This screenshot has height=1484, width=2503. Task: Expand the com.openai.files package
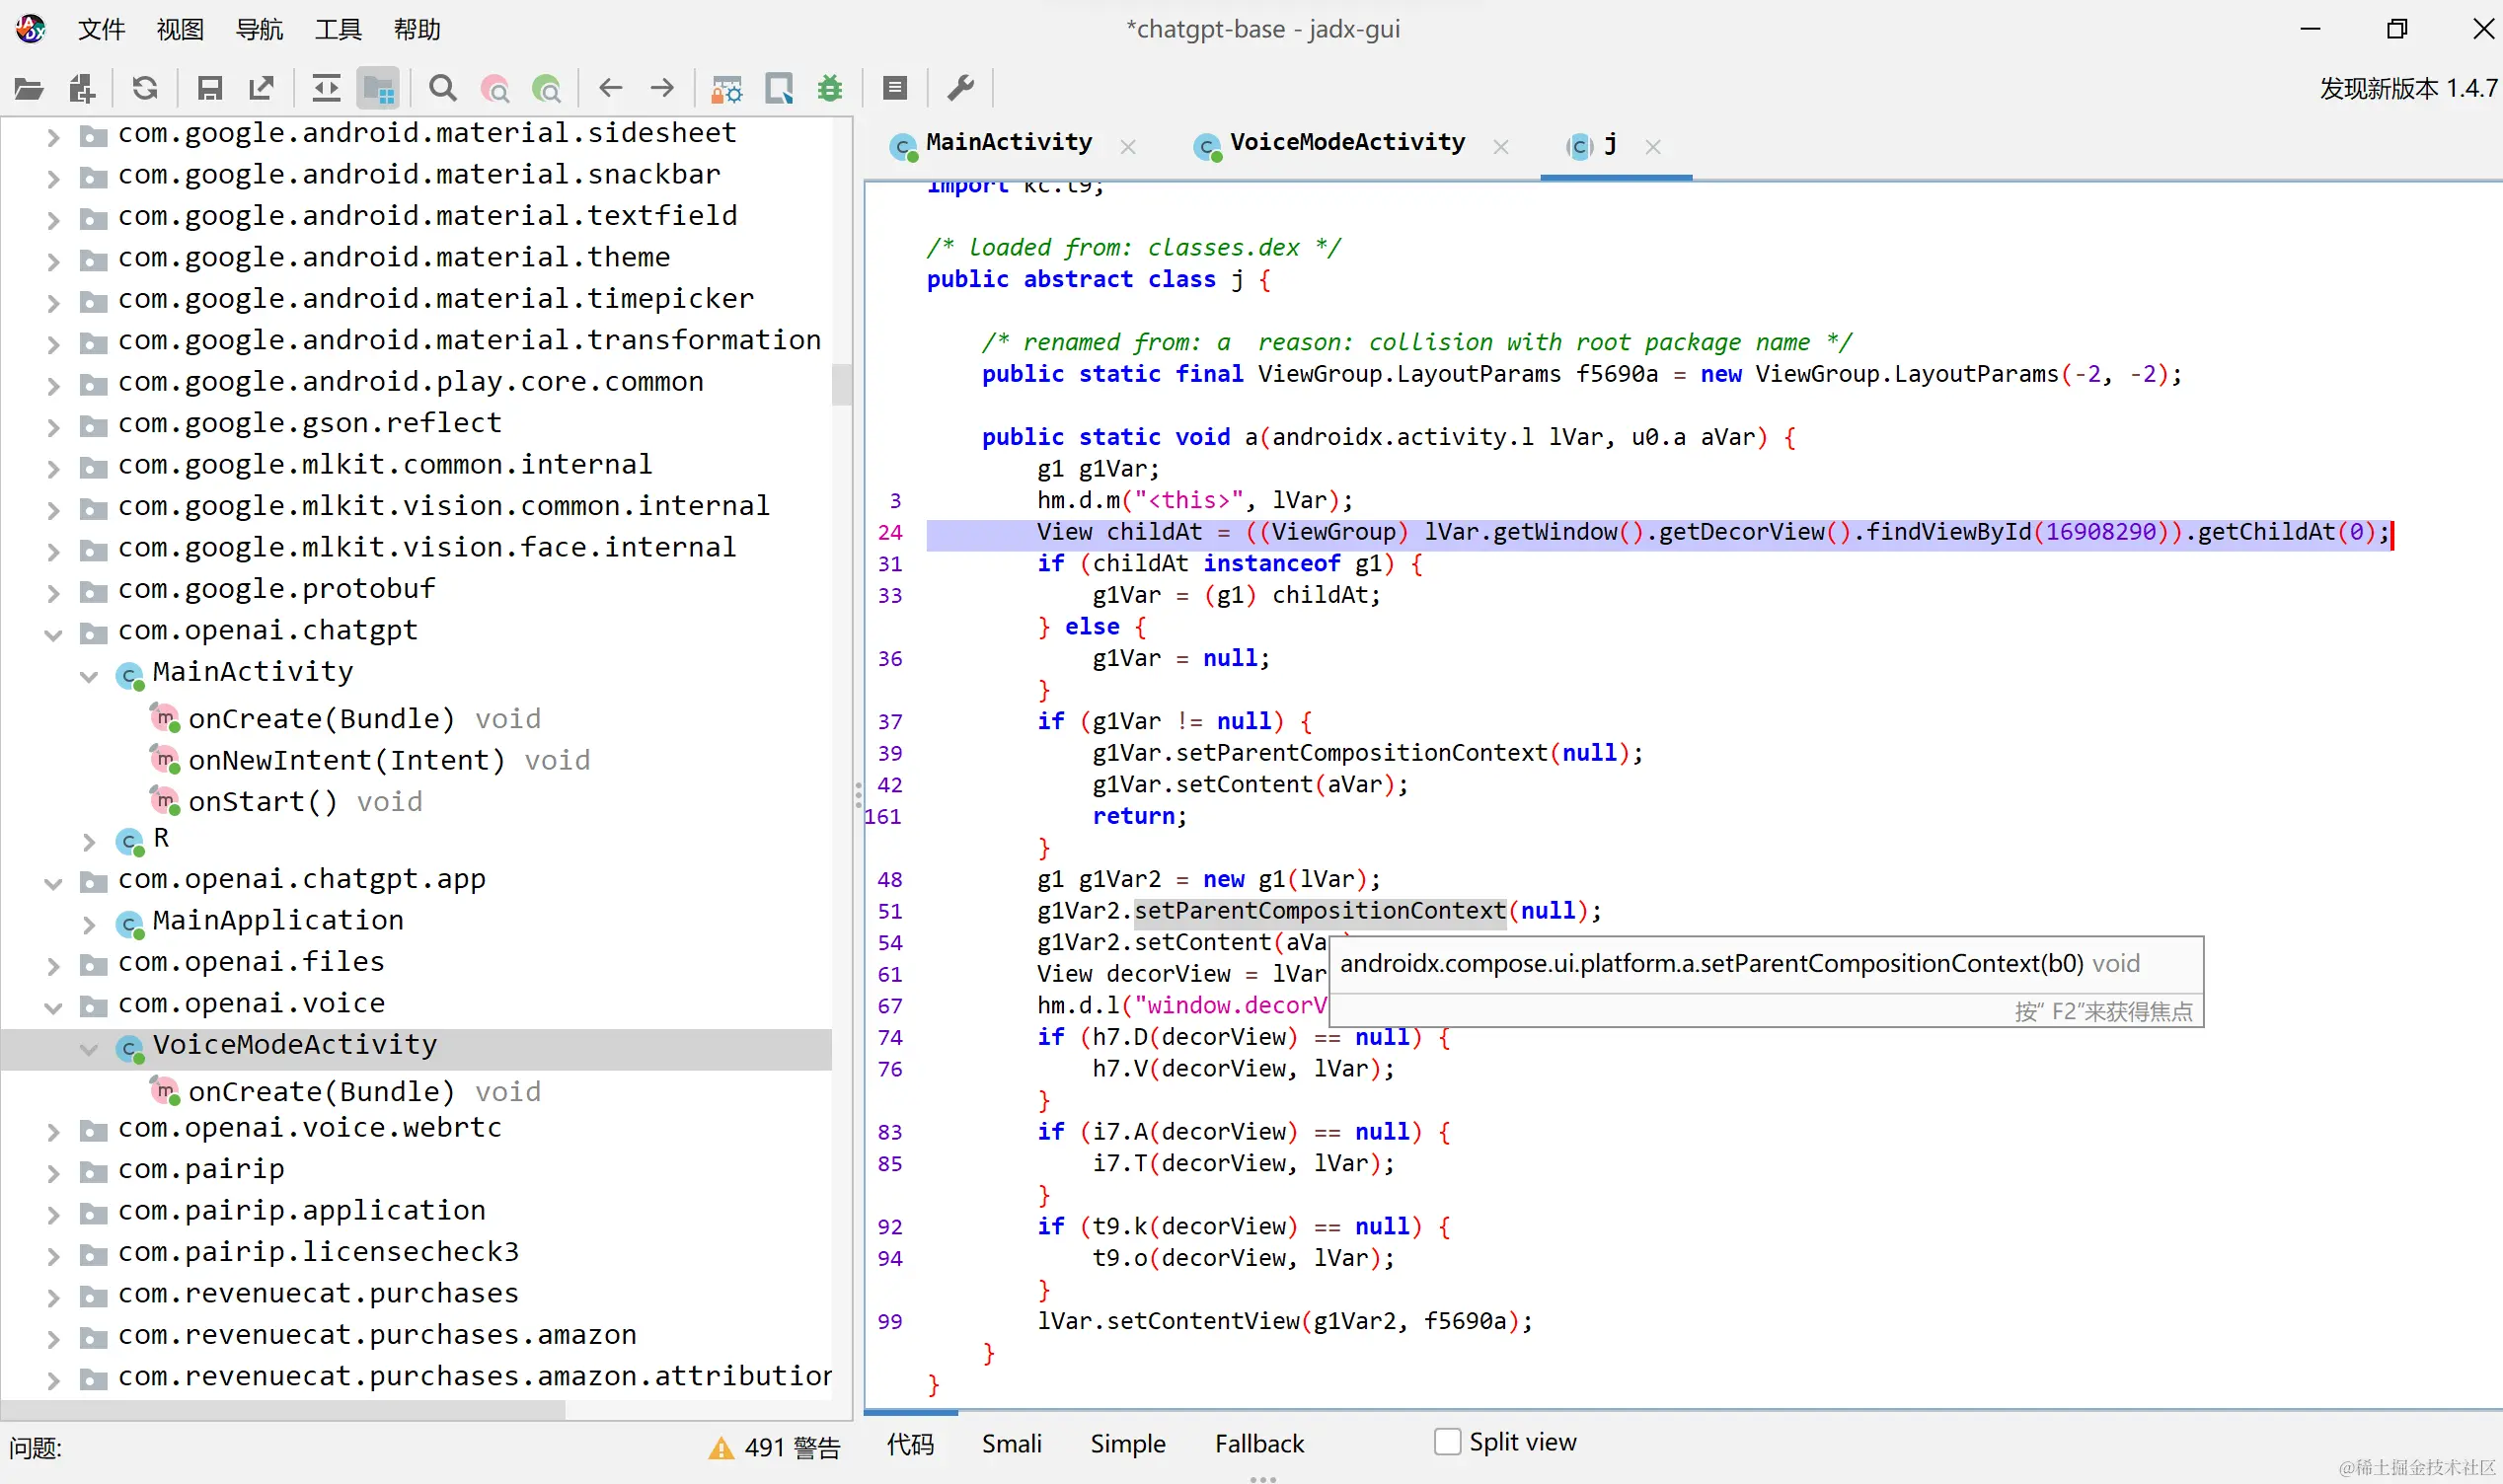pos(54,966)
